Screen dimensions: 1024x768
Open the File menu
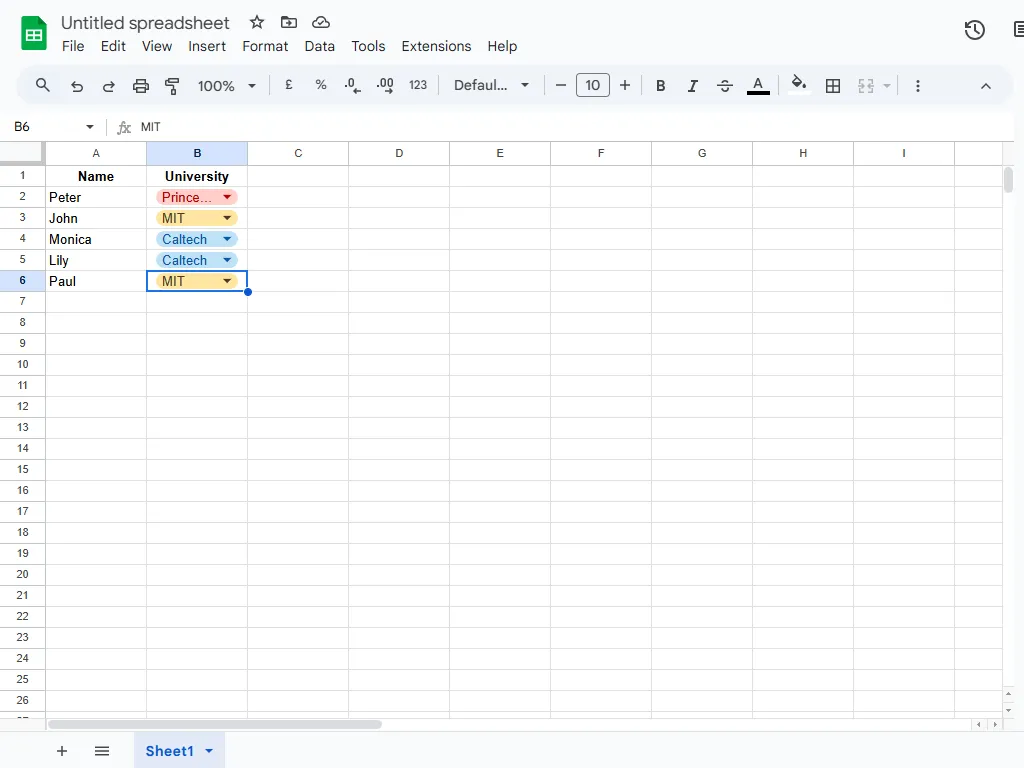tap(73, 46)
